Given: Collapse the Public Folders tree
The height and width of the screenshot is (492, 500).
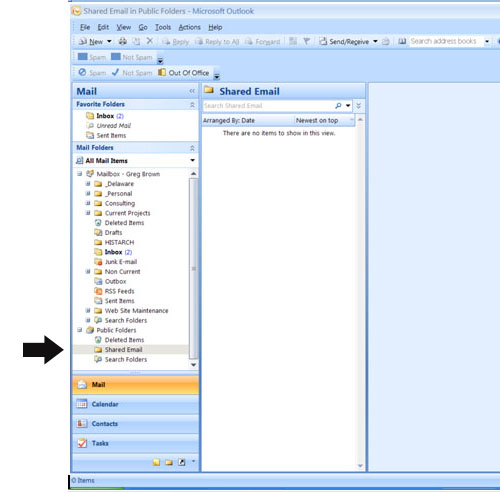Looking at the screenshot, I should click(80, 330).
